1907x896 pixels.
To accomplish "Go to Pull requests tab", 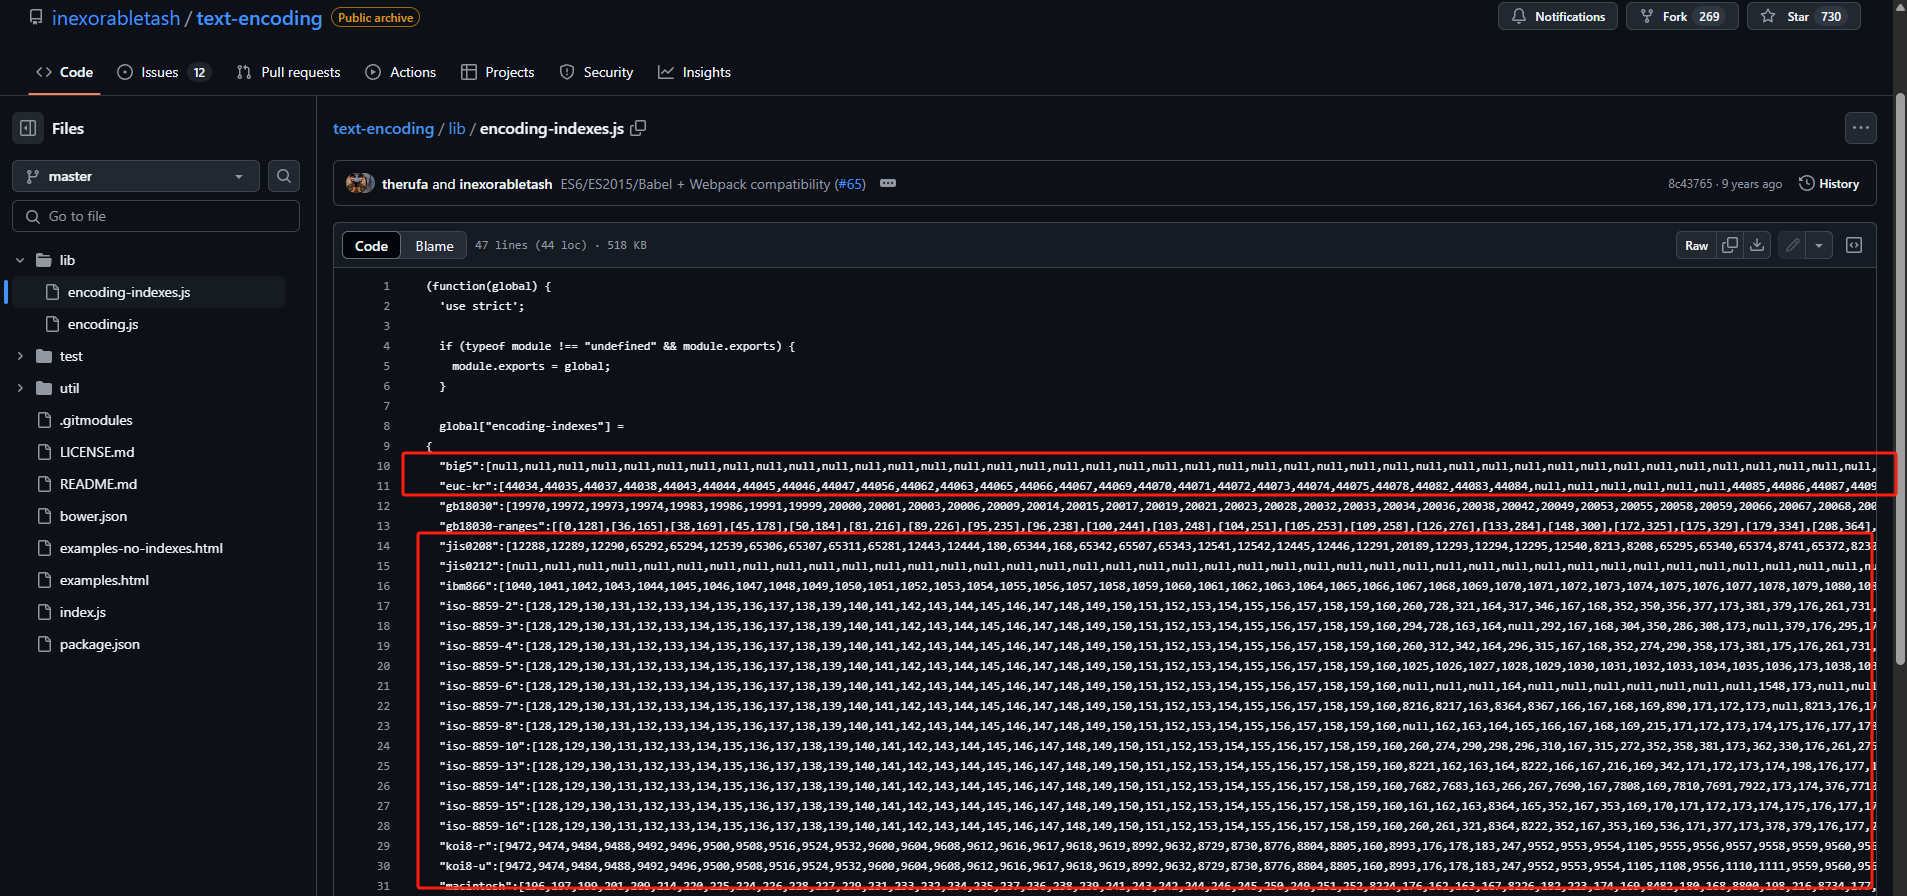I will pos(289,72).
